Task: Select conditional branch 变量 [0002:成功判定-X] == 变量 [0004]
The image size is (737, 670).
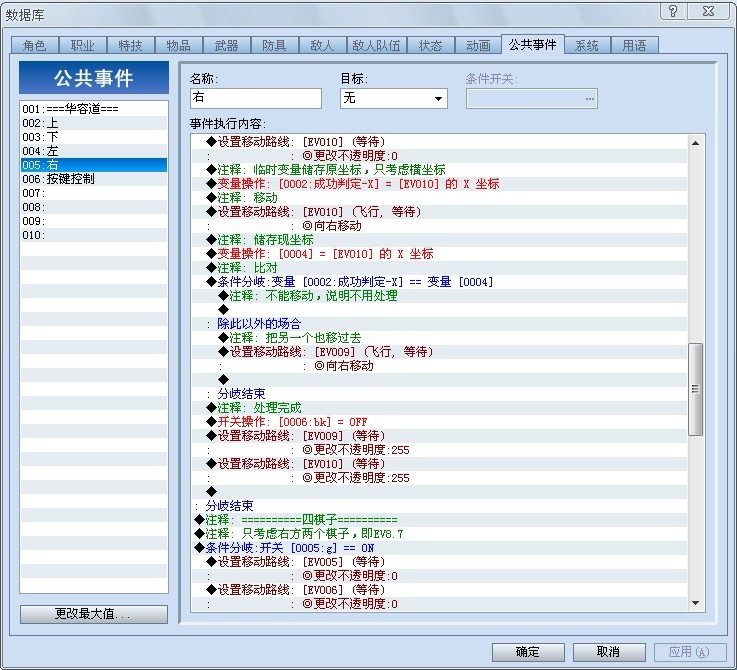Action: point(439,282)
